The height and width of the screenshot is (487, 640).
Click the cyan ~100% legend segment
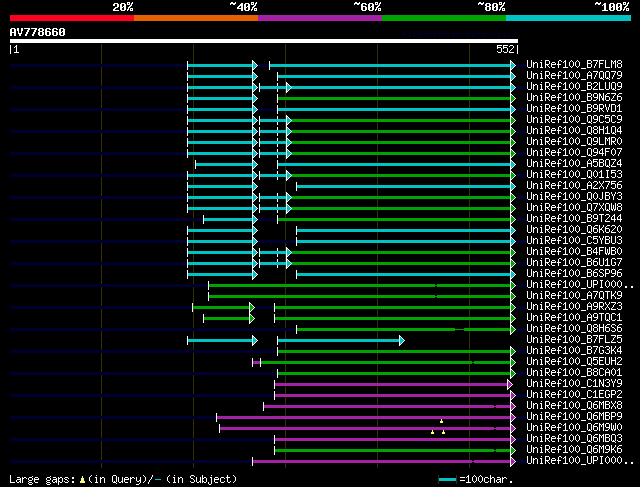(x=569, y=18)
